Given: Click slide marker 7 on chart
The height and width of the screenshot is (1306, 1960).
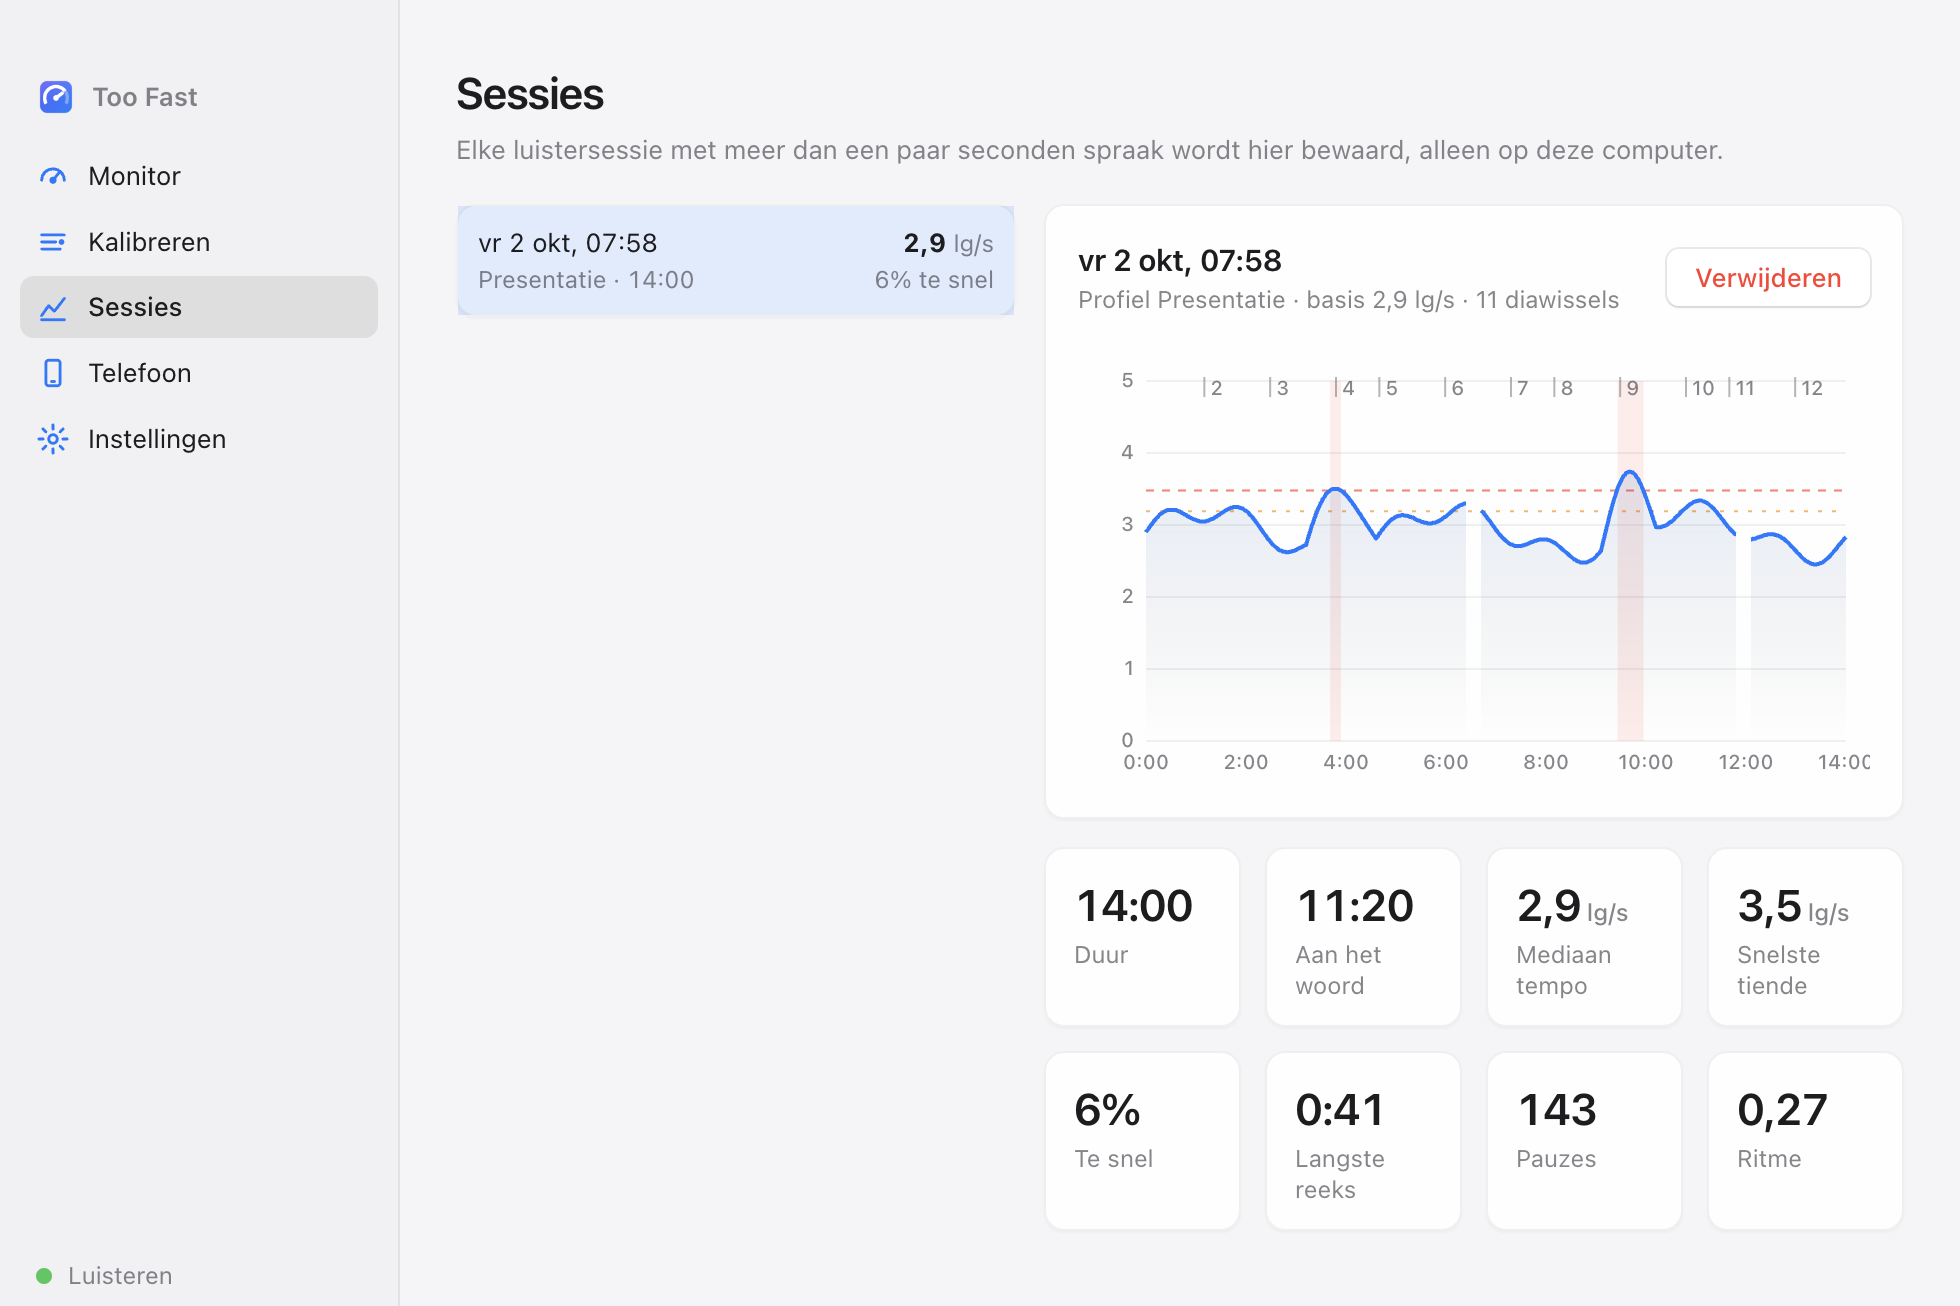Looking at the screenshot, I should (1518, 388).
